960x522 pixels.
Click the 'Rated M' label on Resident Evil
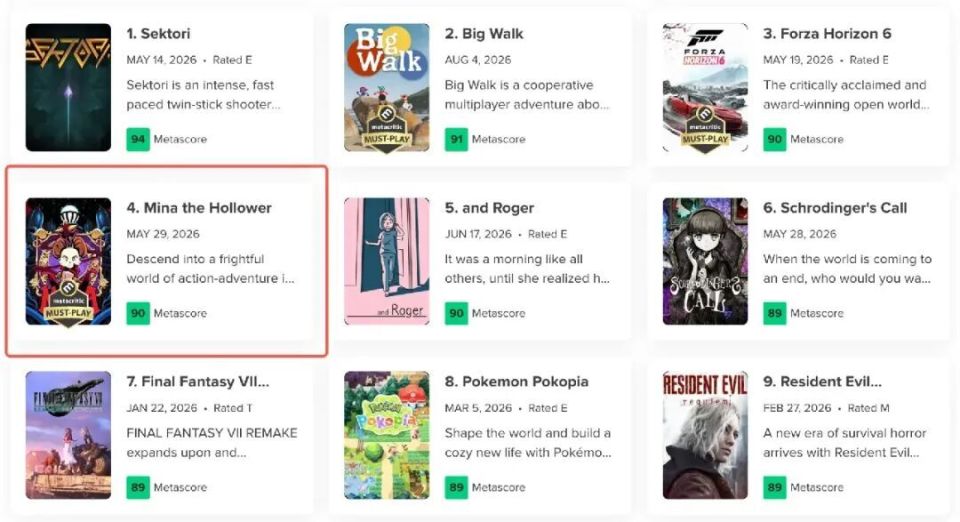click(869, 408)
